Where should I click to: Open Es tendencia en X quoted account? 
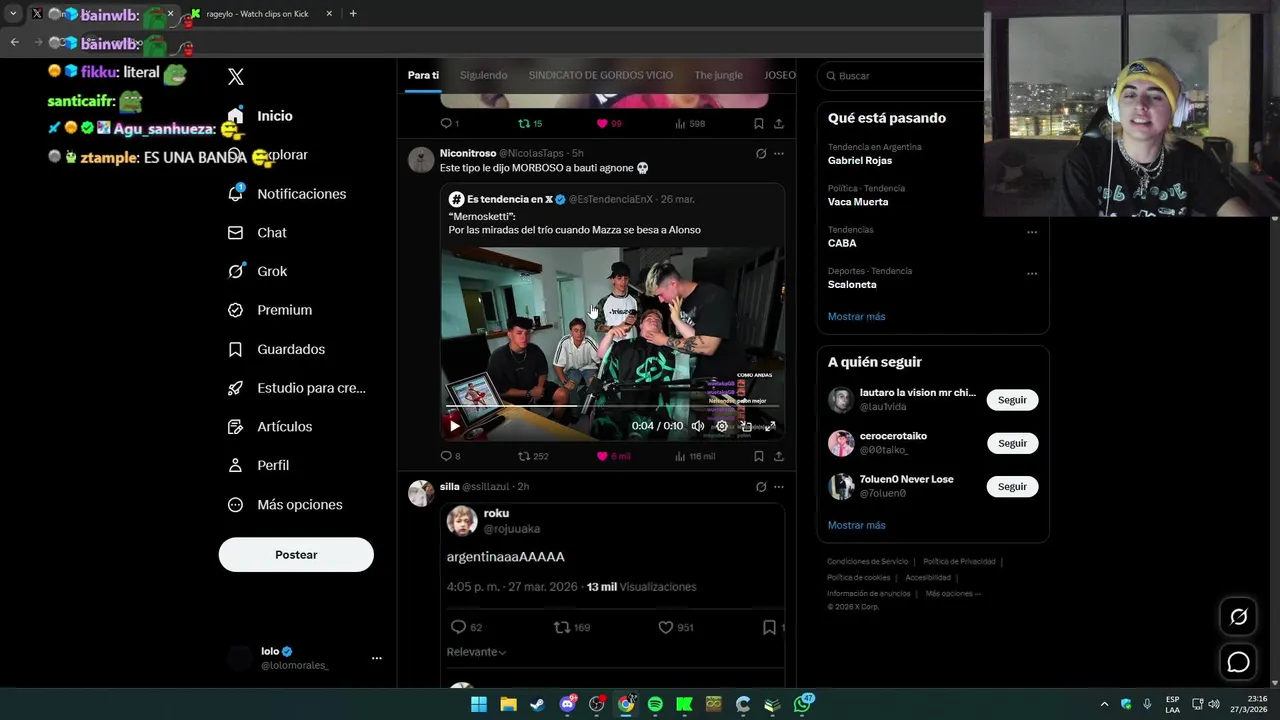click(x=509, y=200)
